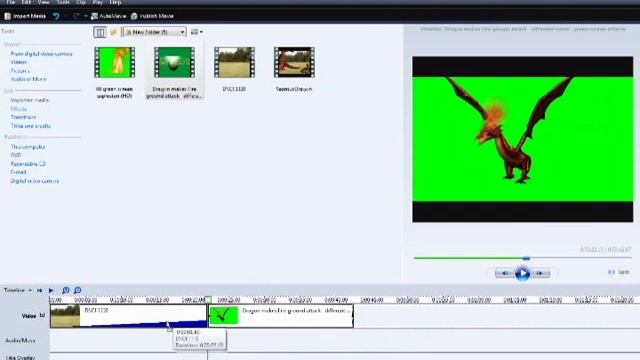Select the DSCF1338 clip on the Video track
640x360 pixels.
pos(129,316)
